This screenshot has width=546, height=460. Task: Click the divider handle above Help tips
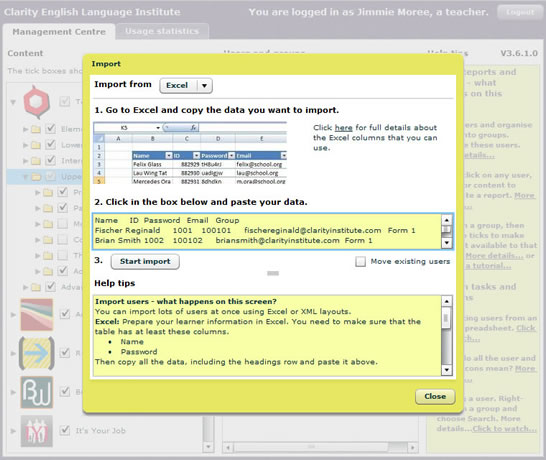click(x=273, y=273)
